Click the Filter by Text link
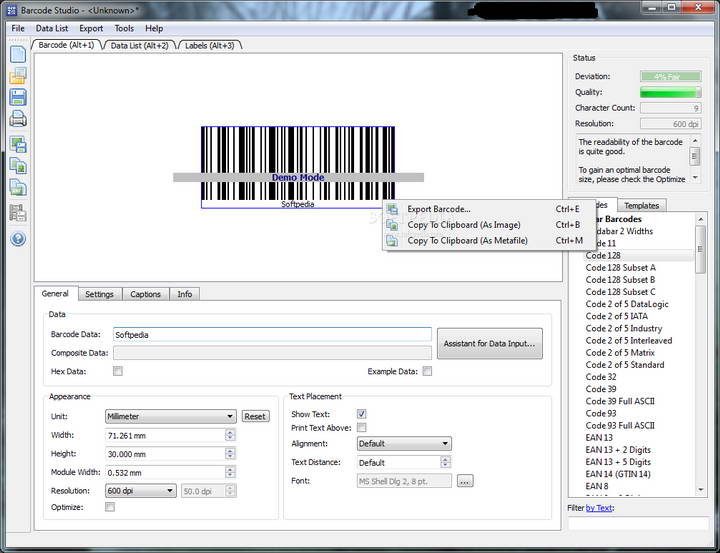This screenshot has height=553, width=720. (x=599, y=508)
